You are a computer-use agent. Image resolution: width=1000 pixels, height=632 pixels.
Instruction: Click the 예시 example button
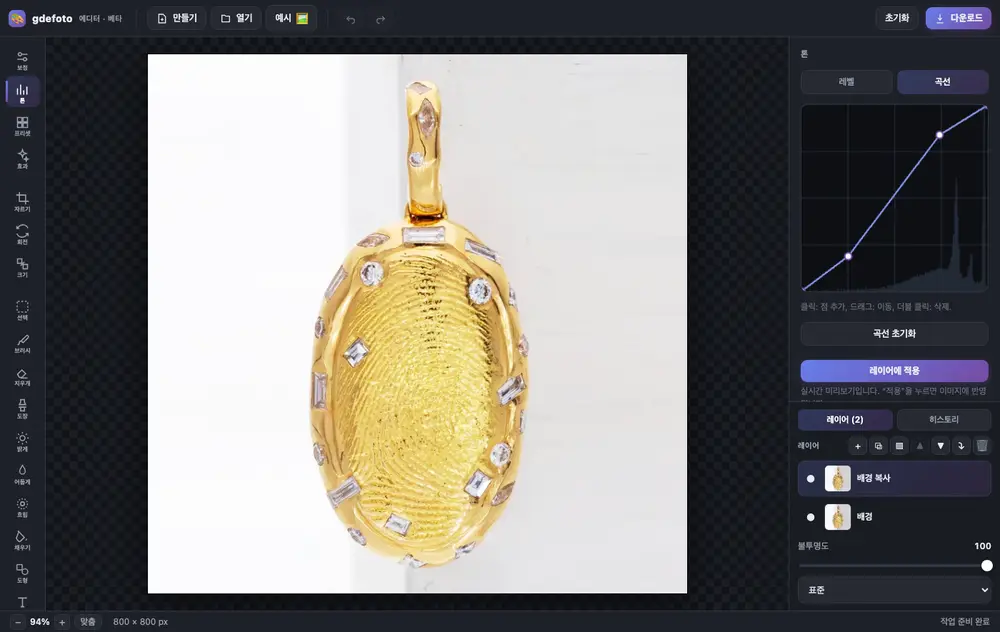click(x=291, y=18)
